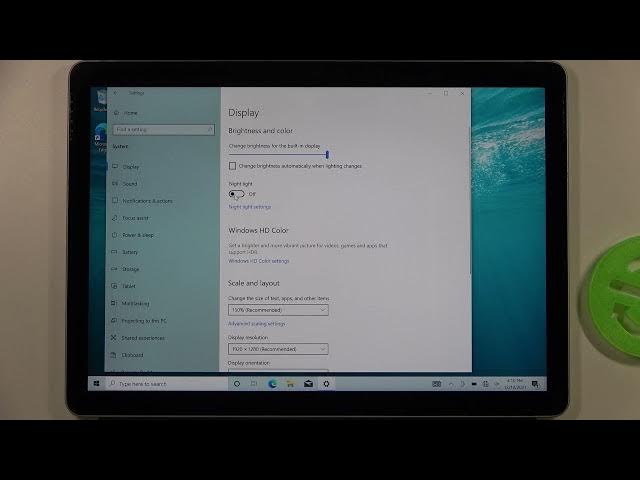Open the Battery settings page

coord(125,252)
